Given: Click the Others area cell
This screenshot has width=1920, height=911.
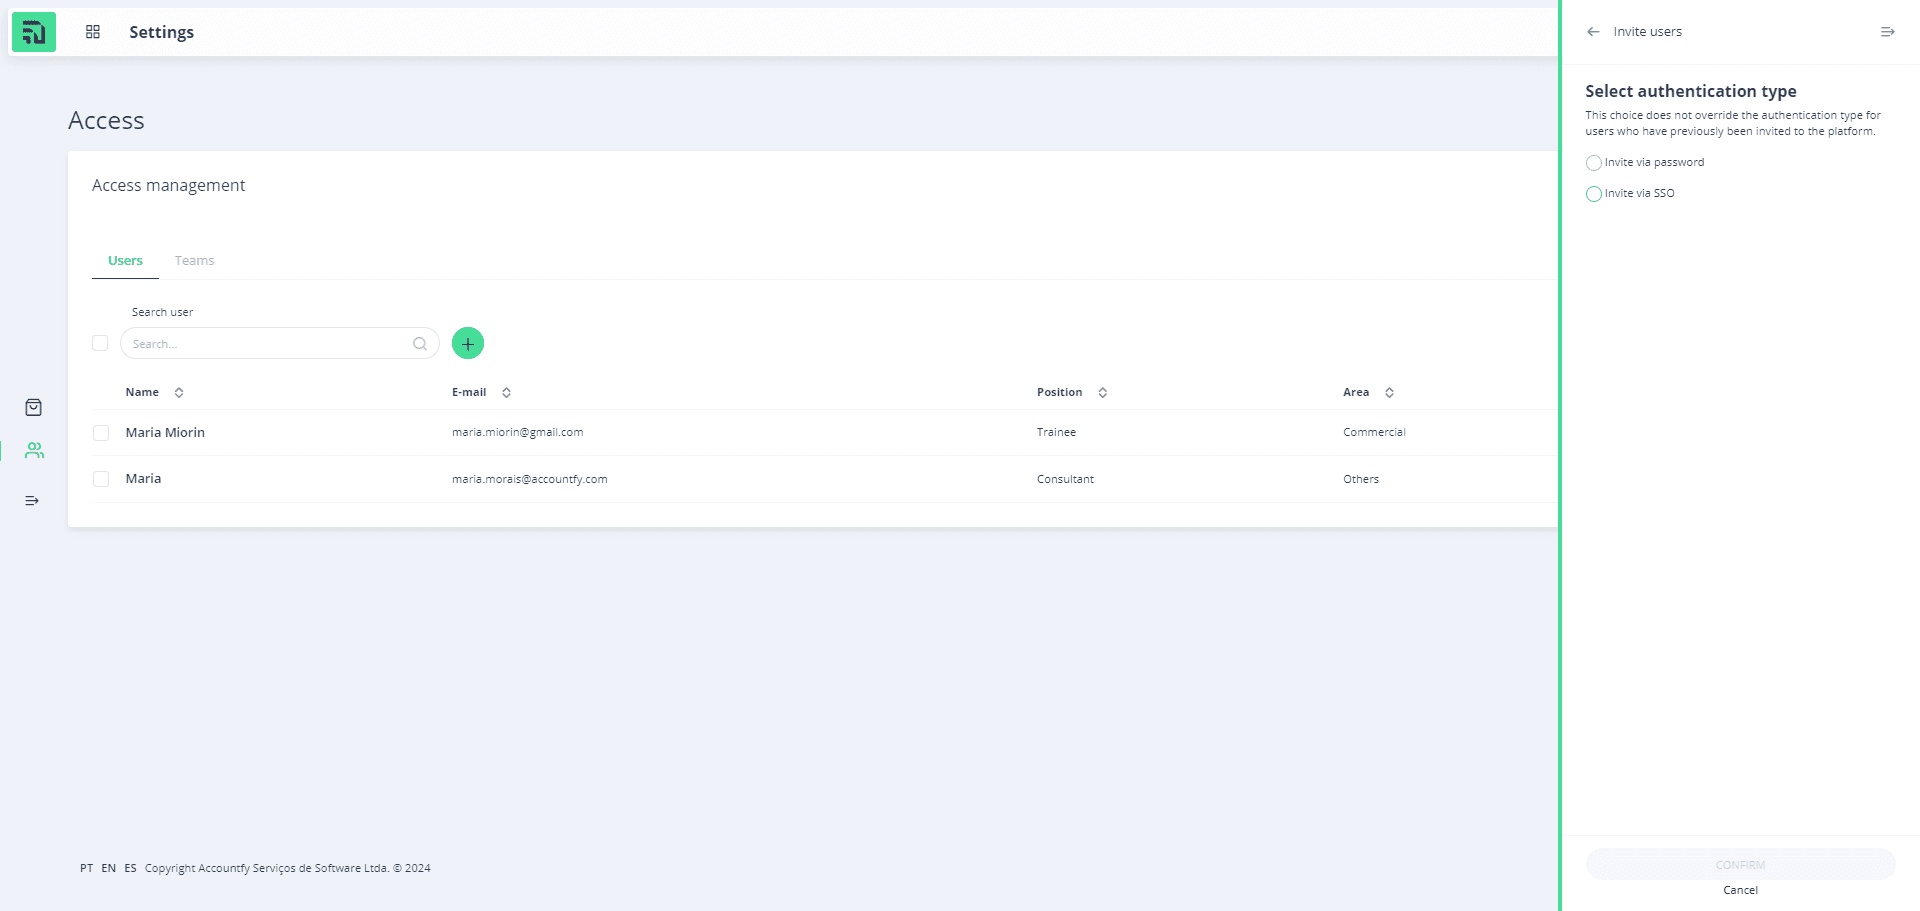Looking at the screenshot, I should click(x=1360, y=479).
